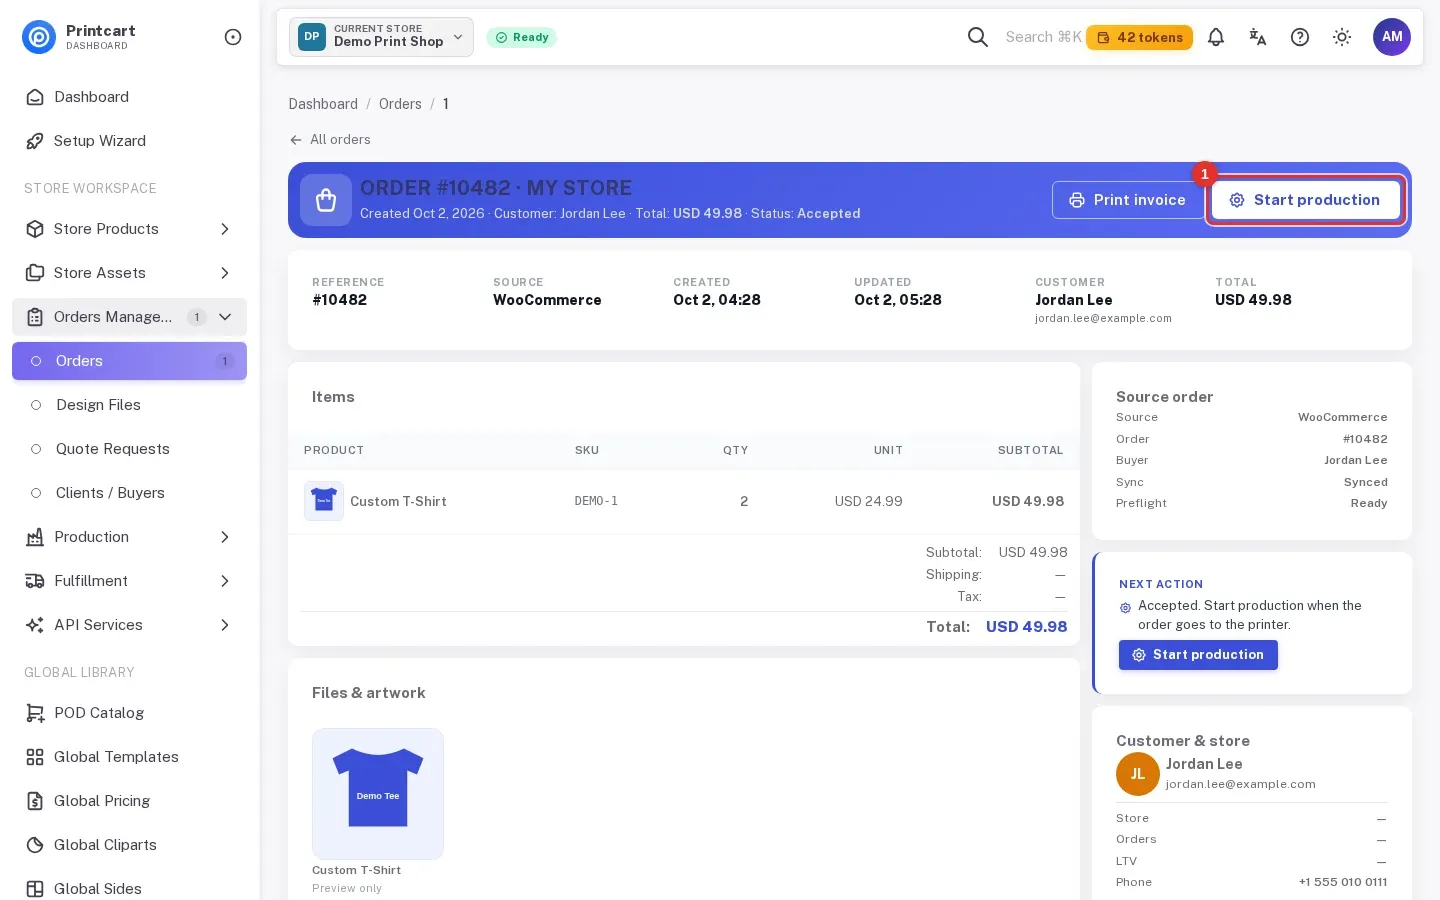Open the AM user avatar
This screenshot has width=1440, height=900.
(1392, 37)
